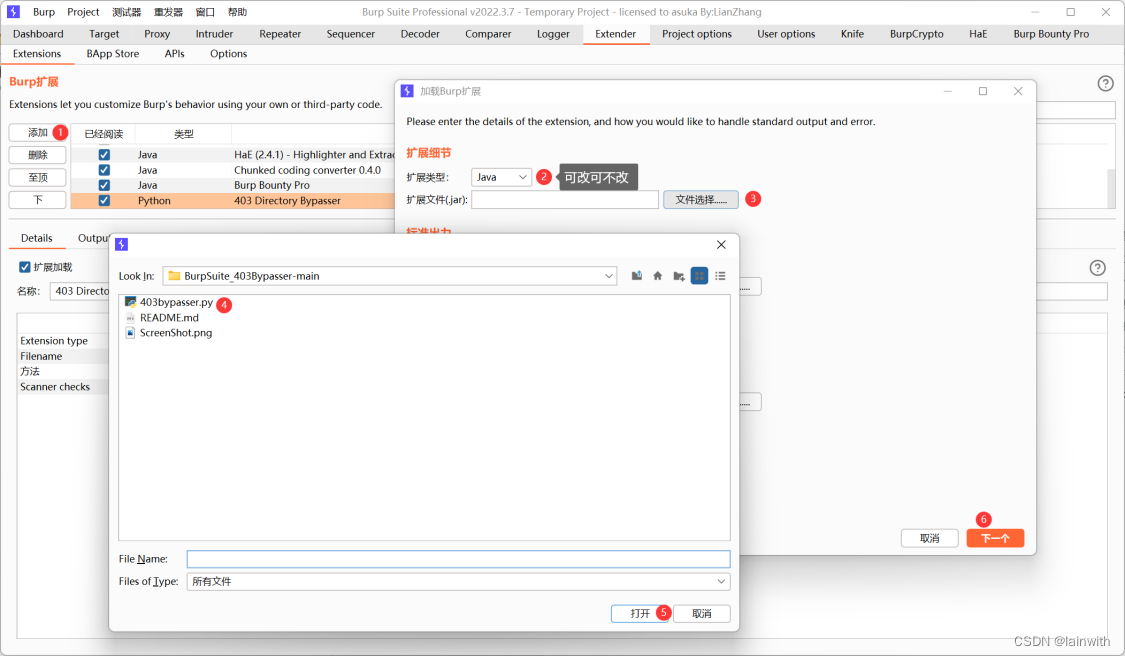This screenshot has width=1125, height=656.
Task: Select the ScreenShot.png file icon
Action: click(x=131, y=332)
